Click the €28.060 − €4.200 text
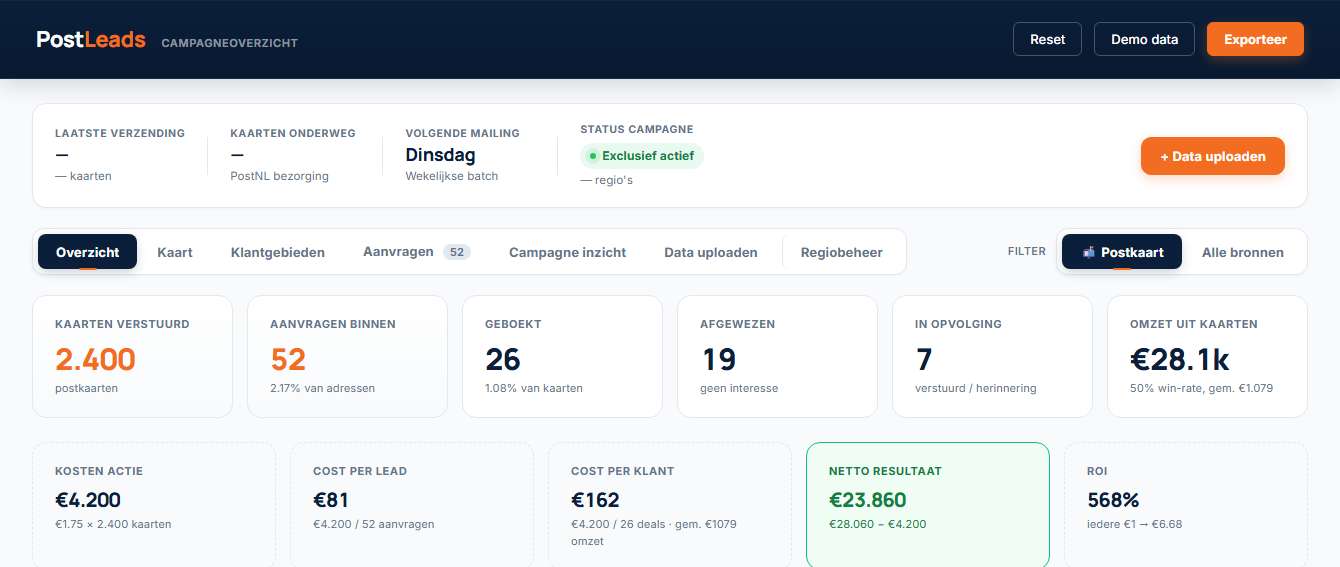The width and height of the screenshot is (1340, 567). click(x=878, y=524)
